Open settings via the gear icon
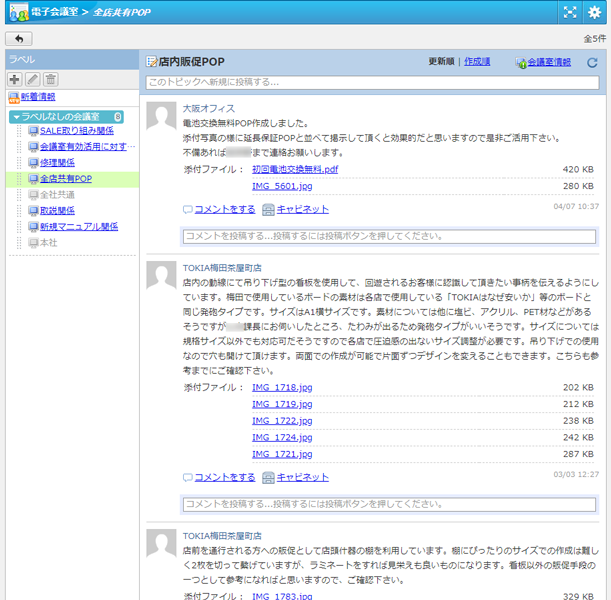The height and width of the screenshot is (600, 611). 594,13
